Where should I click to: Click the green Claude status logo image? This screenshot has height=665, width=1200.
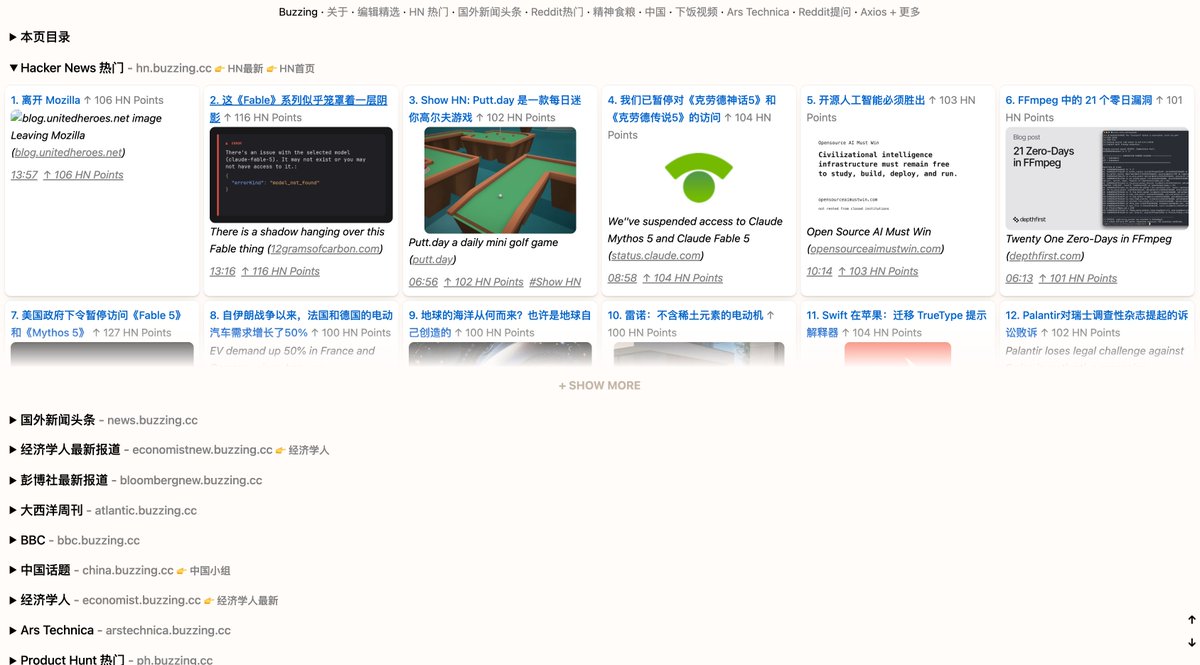[x=699, y=178]
